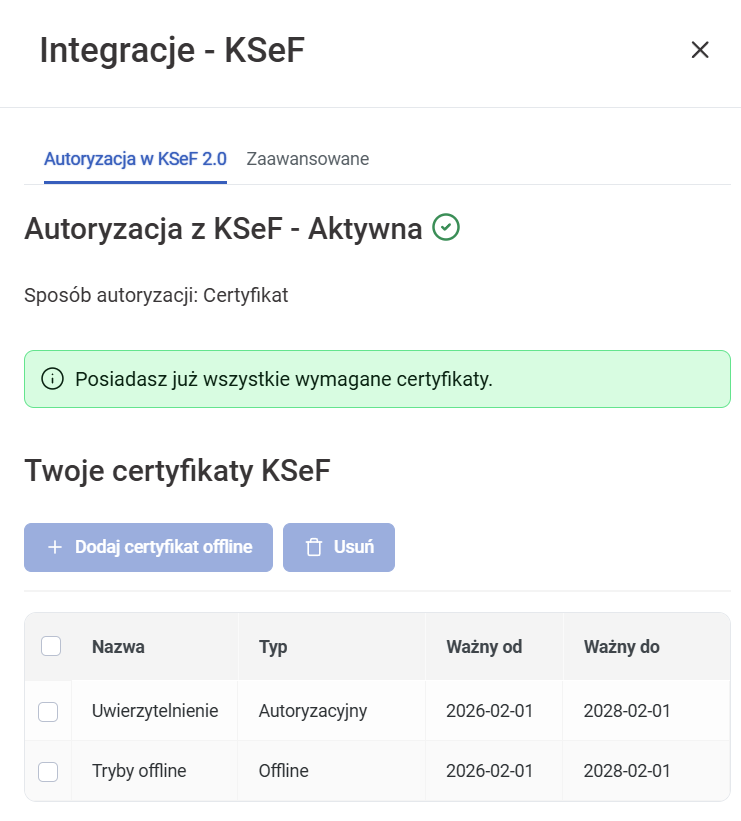741x821 pixels.
Task: Click the info icon in green banner
Action: tap(51, 379)
